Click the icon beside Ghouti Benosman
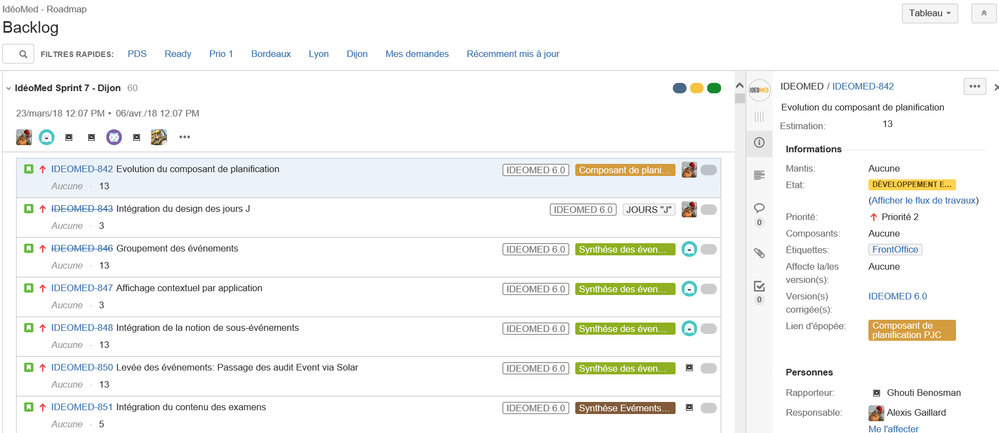The height and width of the screenshot is (433, 999). [x=876, y=393]
